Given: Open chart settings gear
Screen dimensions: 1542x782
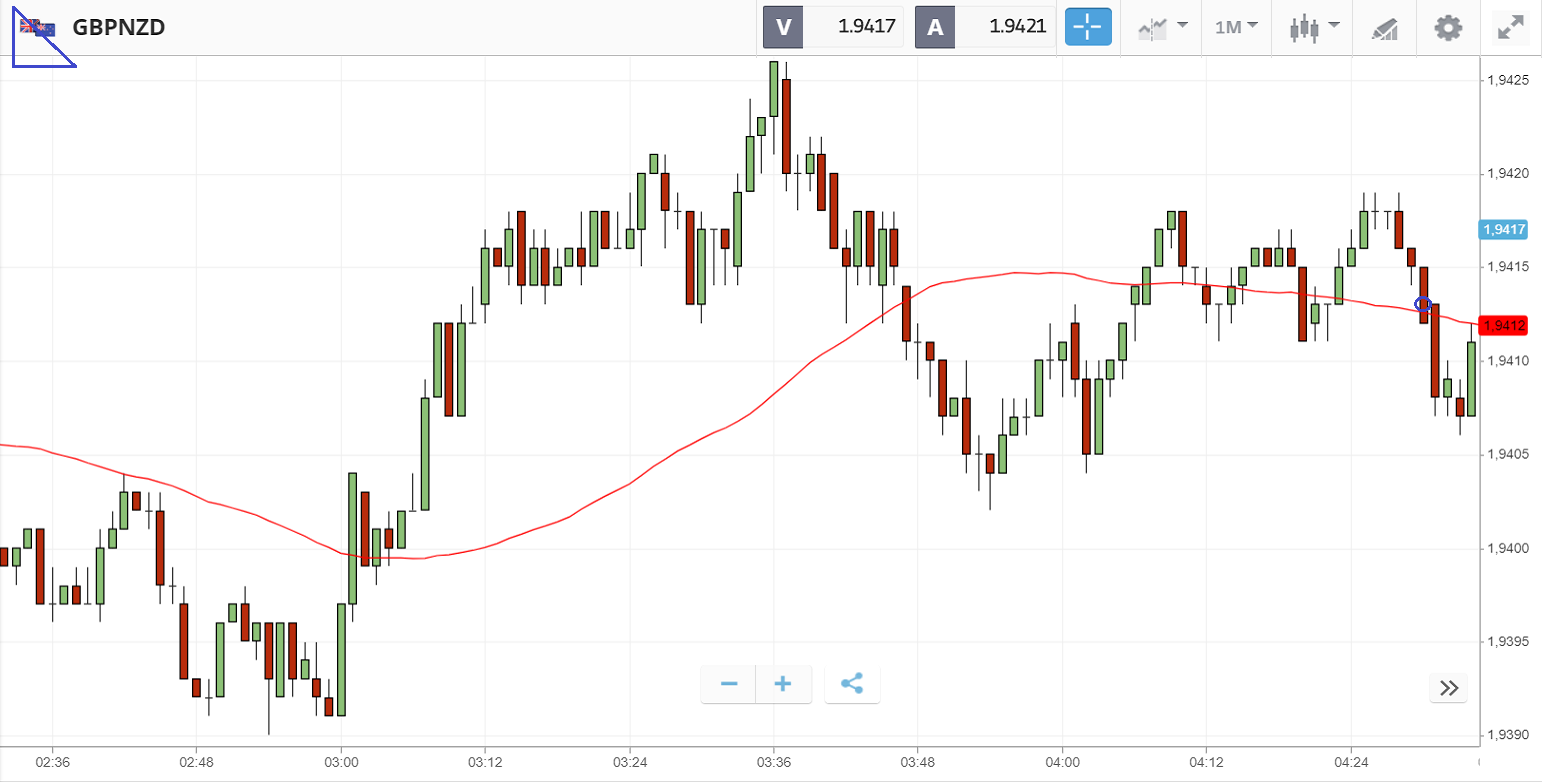Looking at the screenshot, I should pyautogui.click(x=1447, y=27).
